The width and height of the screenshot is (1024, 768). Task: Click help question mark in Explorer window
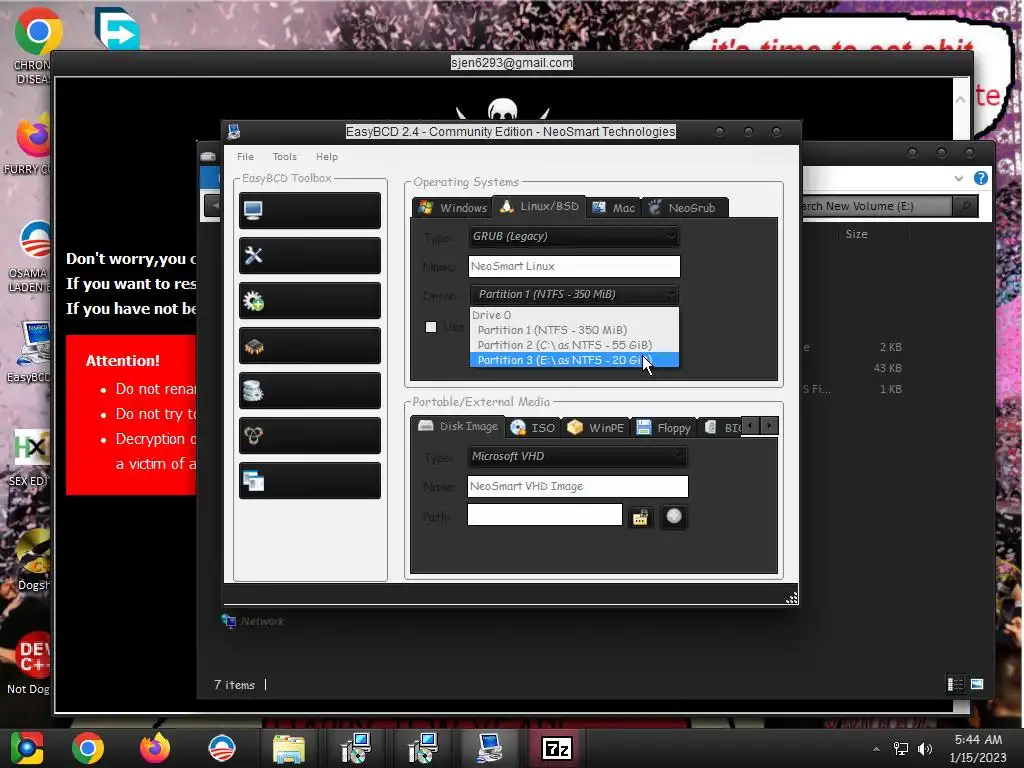click(x=980, y=178)
